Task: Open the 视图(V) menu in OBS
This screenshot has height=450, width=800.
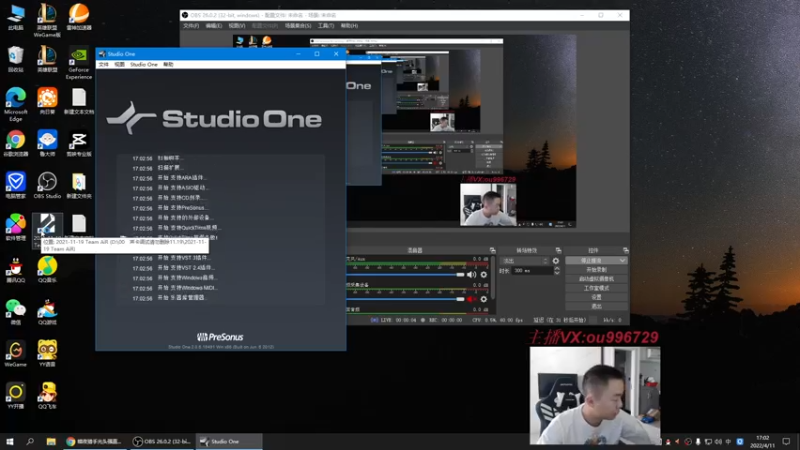Action: pyautogui.click(x=237, y=26)
